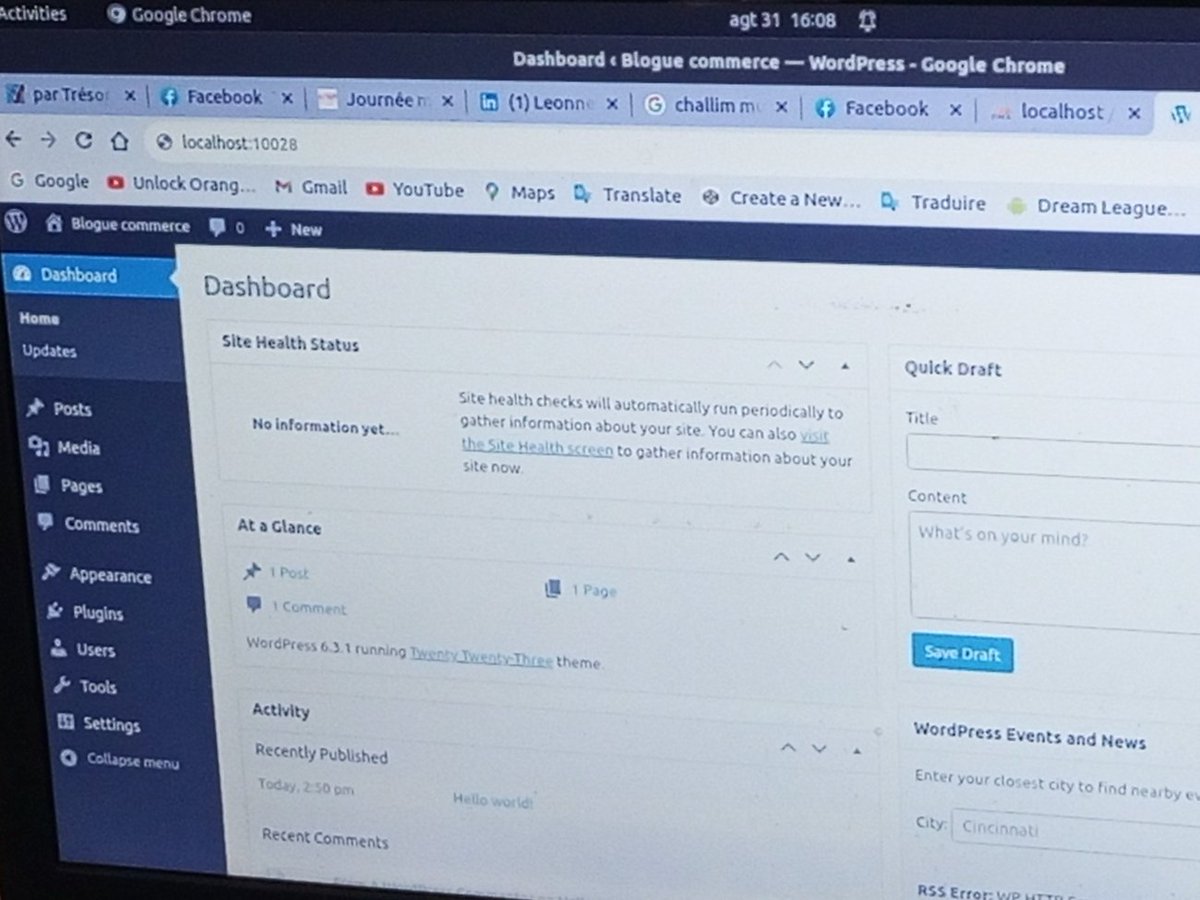The image size is (1200, 900).
Task: Move At a Glance panel down
Action: (x=812, y=557)
